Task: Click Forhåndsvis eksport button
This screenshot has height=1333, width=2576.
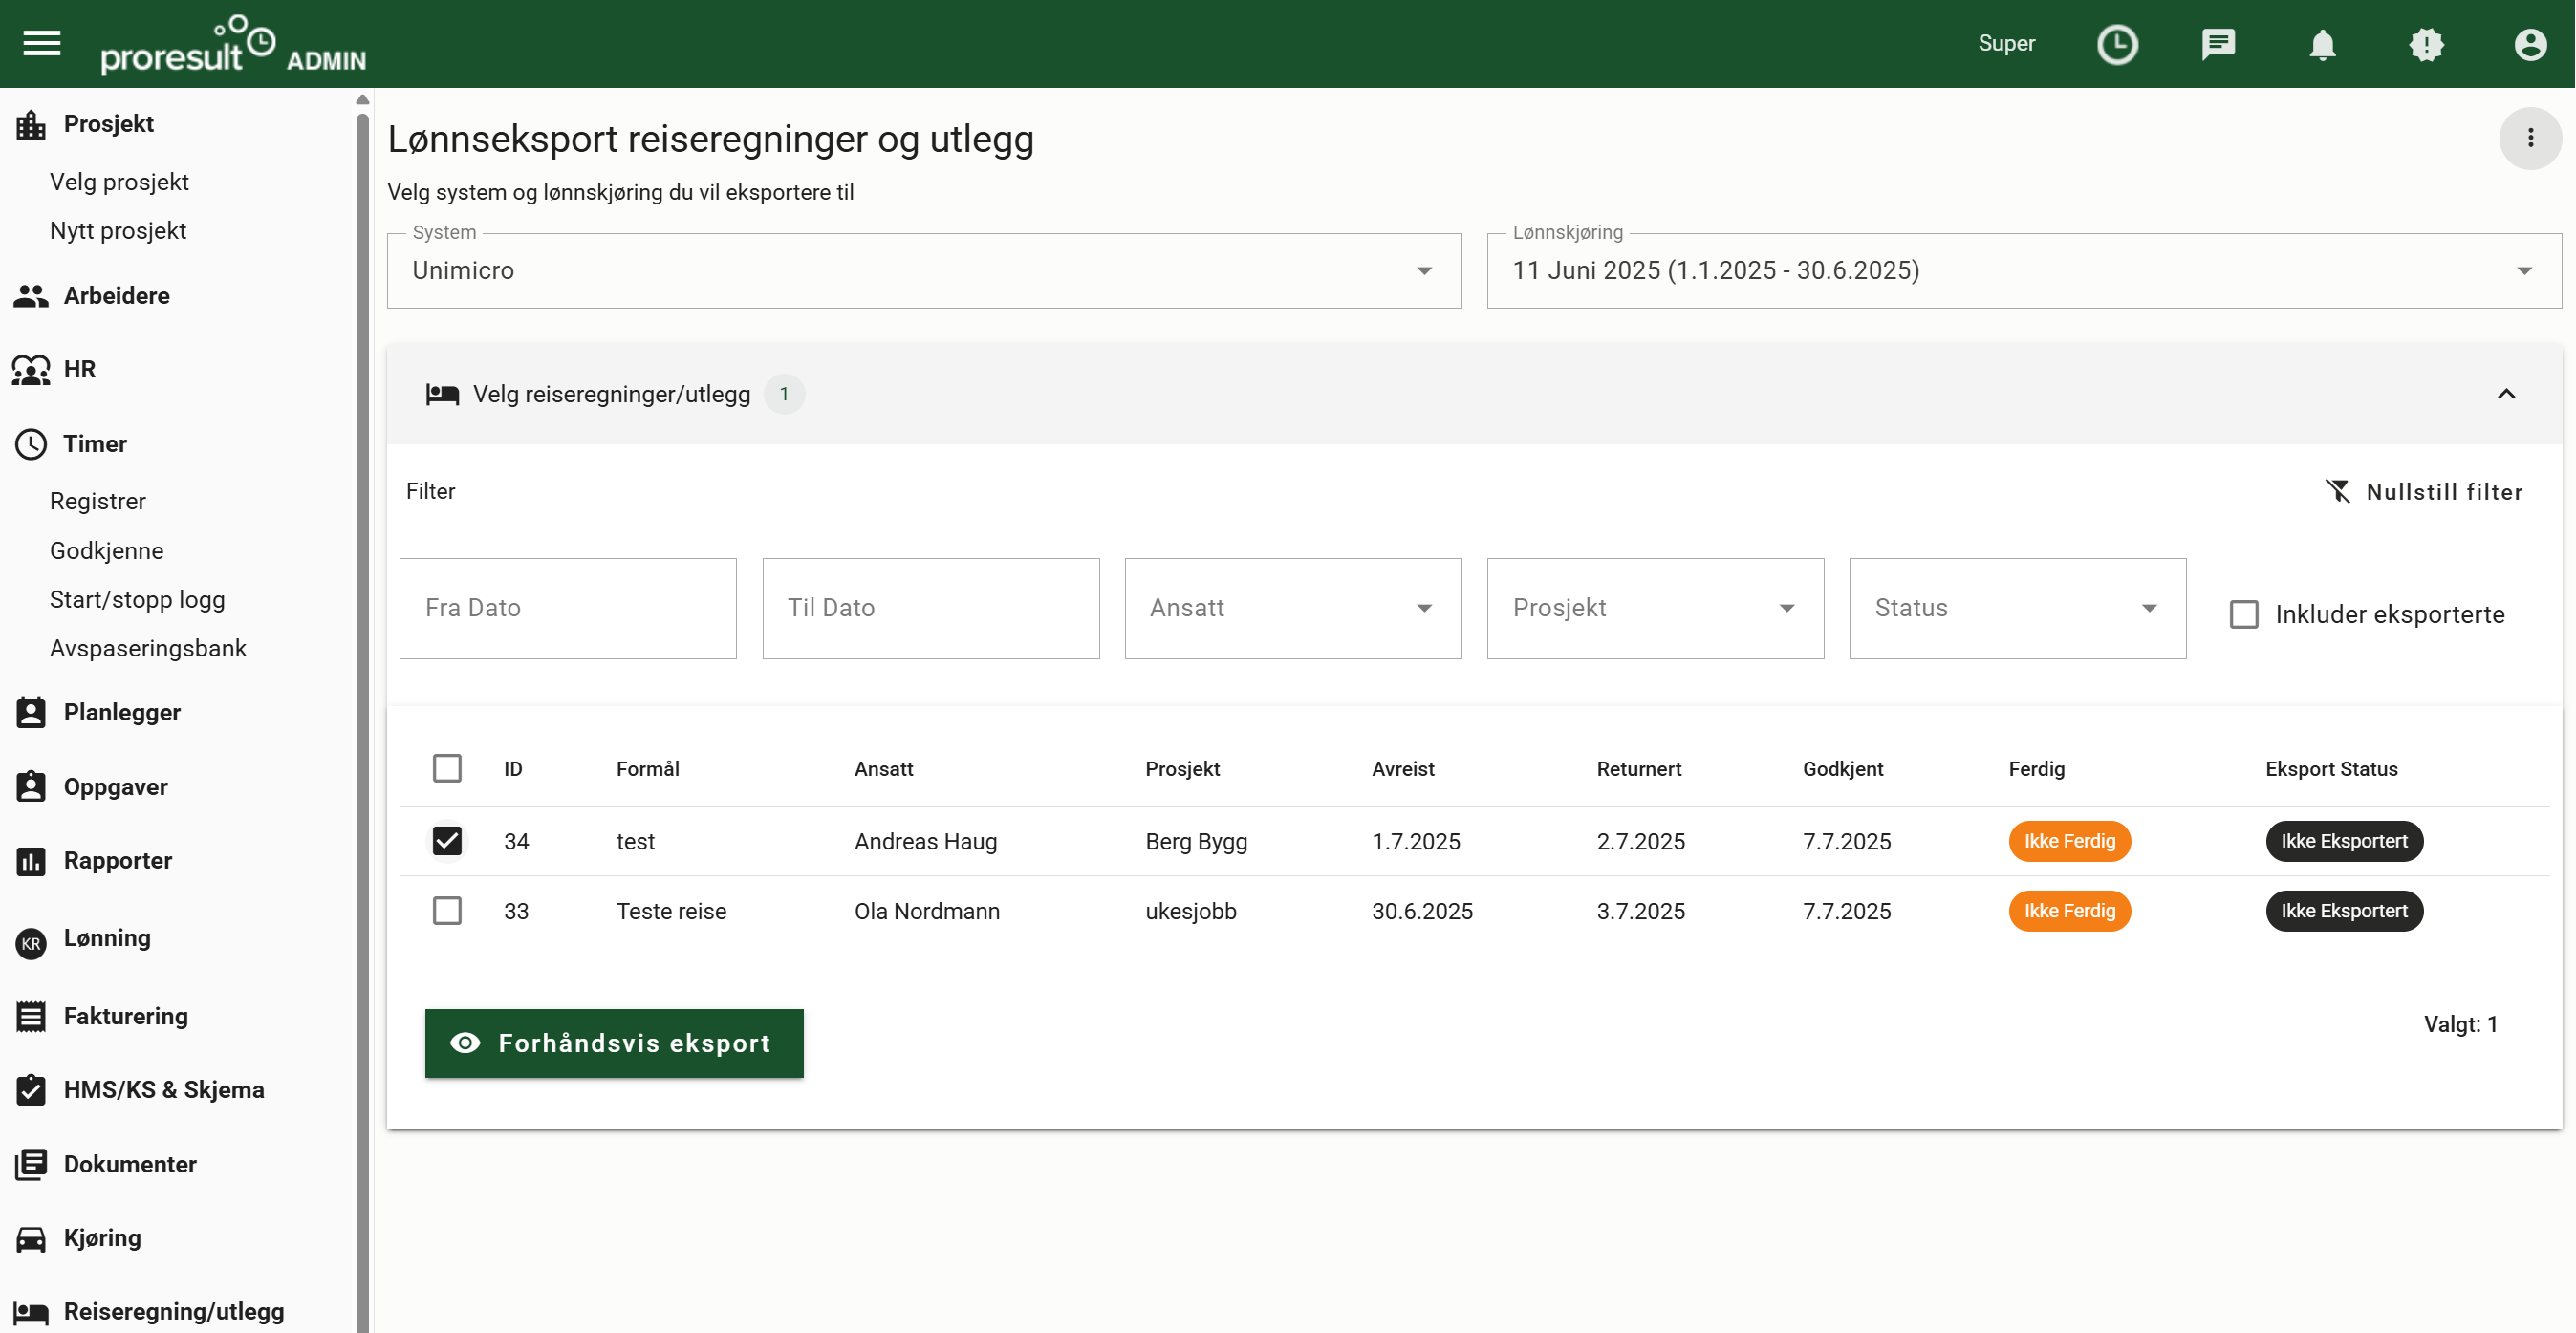Action: click(614, 1043)
